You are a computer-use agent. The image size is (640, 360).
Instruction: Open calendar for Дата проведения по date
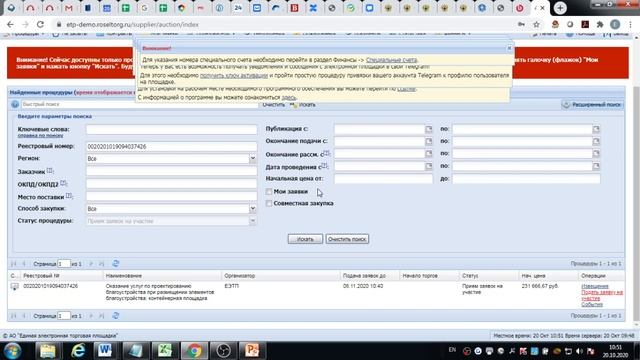point(596,167)
